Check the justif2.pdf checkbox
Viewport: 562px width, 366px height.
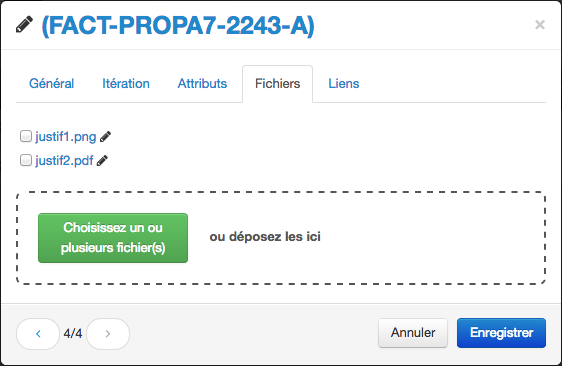[x=25, y=160]
